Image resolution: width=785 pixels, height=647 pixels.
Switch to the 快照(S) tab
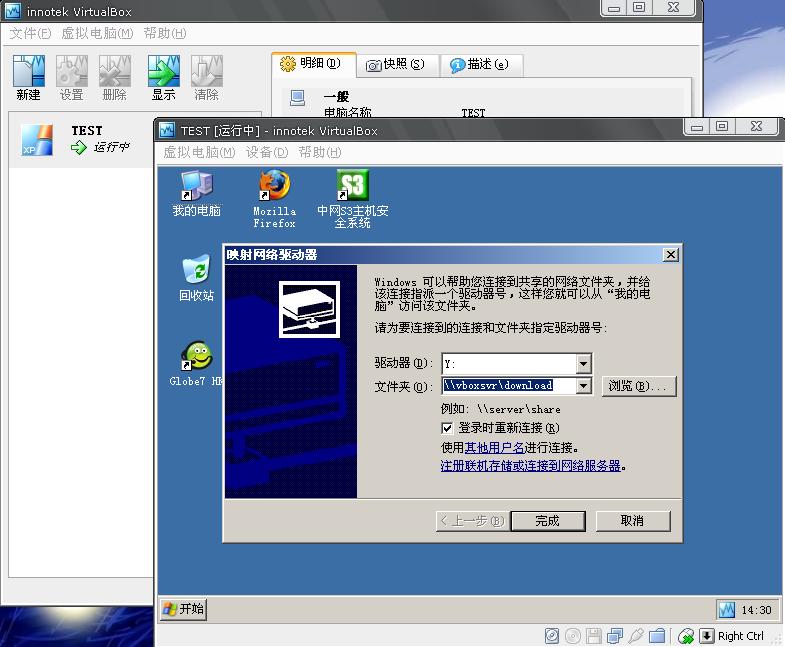[398, 65]
